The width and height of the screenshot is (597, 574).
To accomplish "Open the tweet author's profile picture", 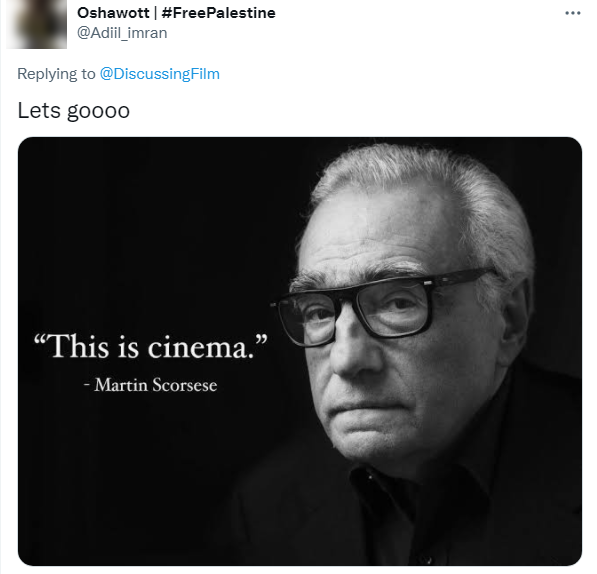I will point(37,24).
